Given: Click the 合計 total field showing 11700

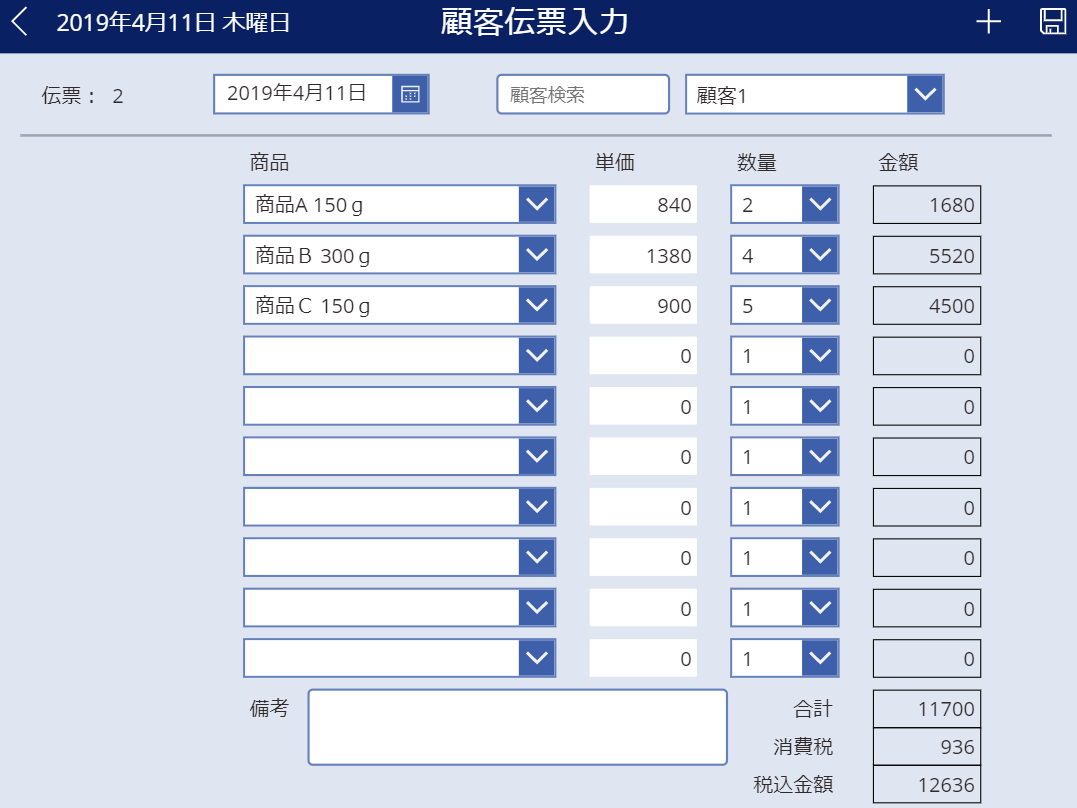Looking at the screenshot, I should [x=926, y=708].
